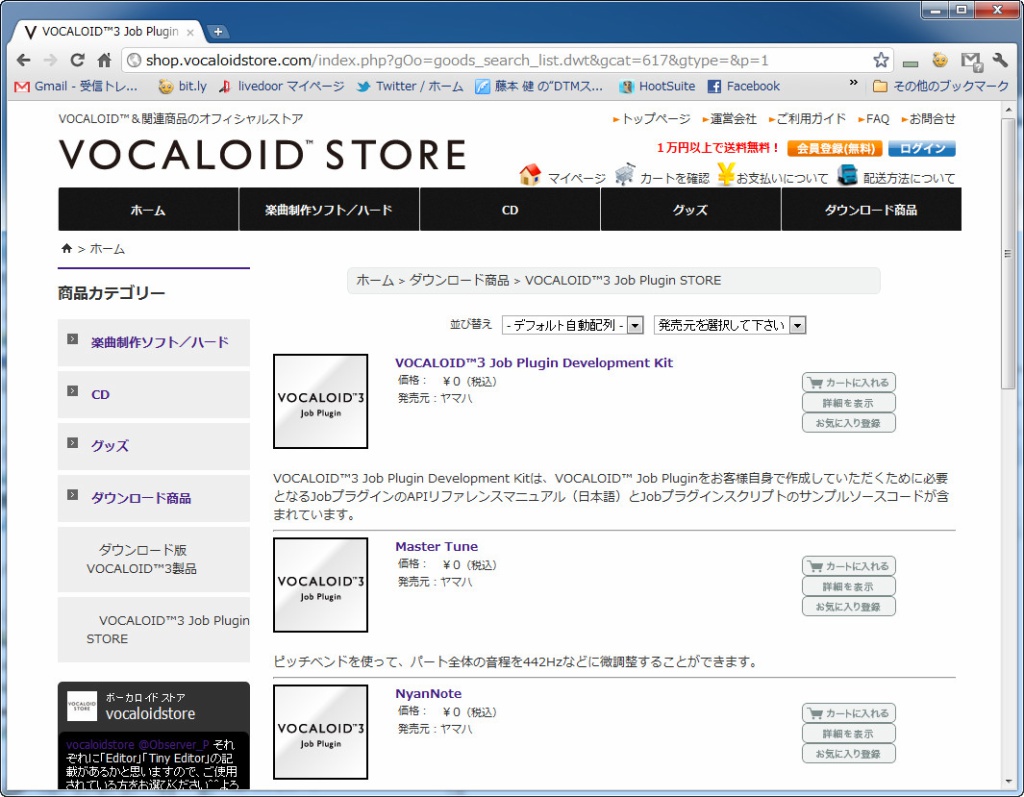
Task: Open the bit.ly bookmark
Action: (x=183, y=86)
